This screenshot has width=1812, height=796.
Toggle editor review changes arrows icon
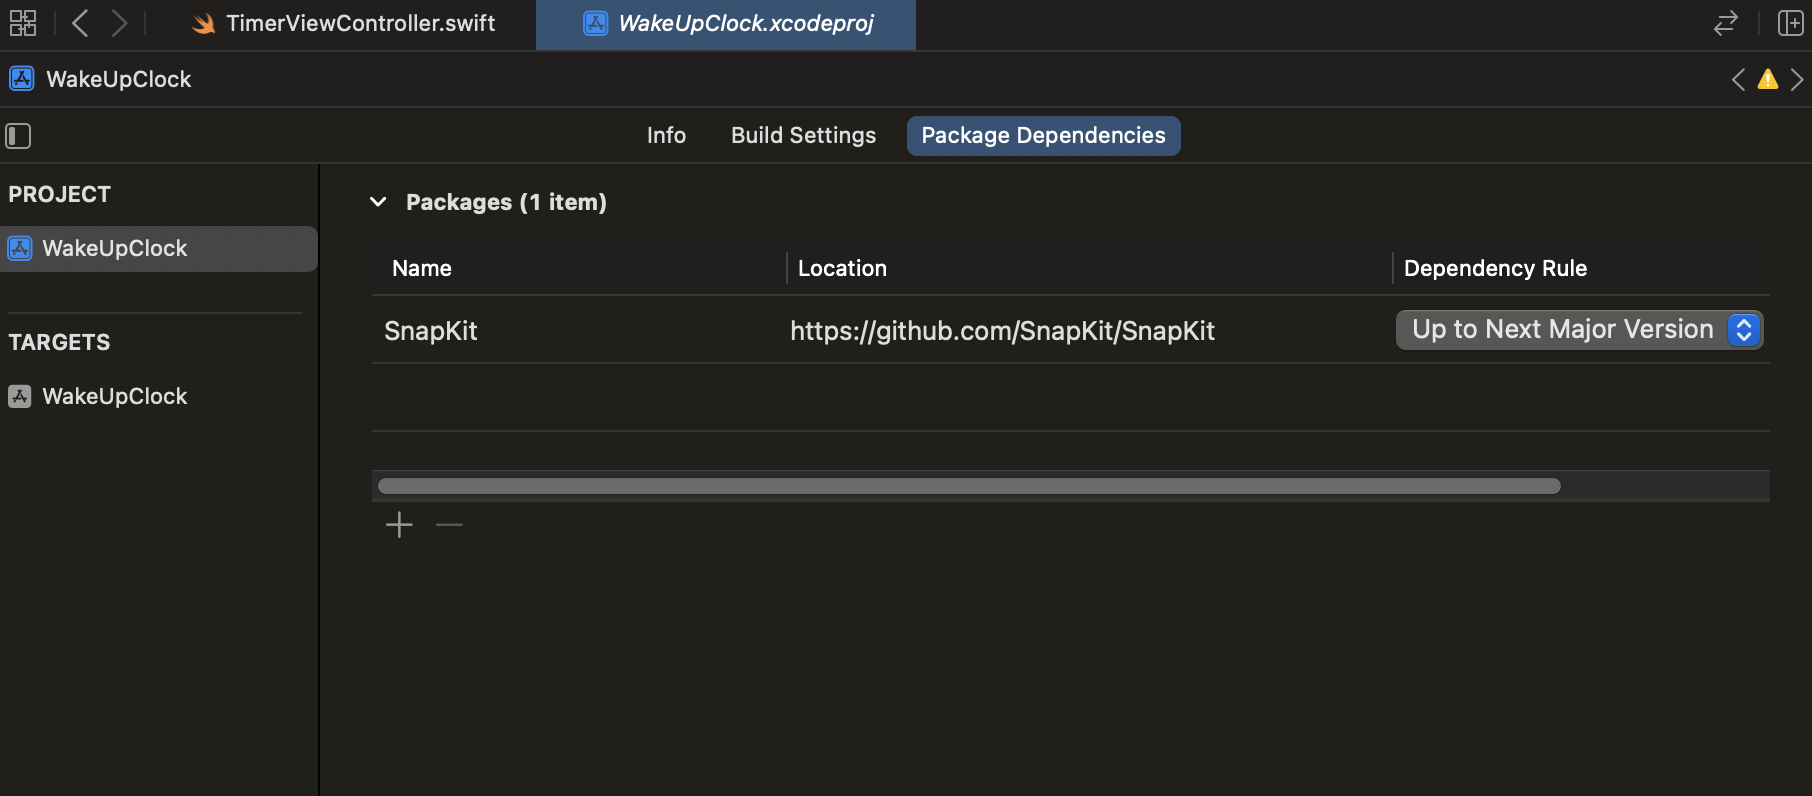tap(1726, 23)
